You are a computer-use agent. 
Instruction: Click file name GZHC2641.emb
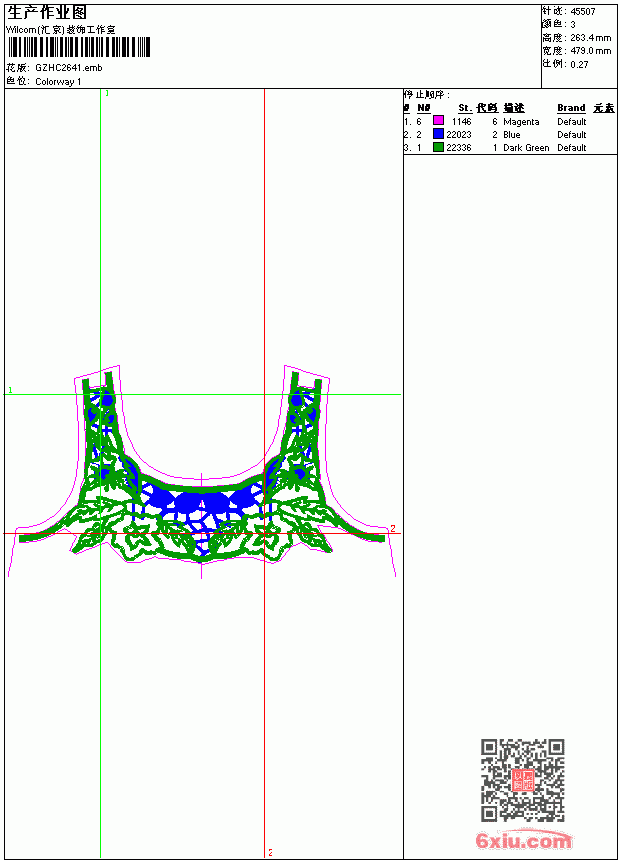coord(69,68)
